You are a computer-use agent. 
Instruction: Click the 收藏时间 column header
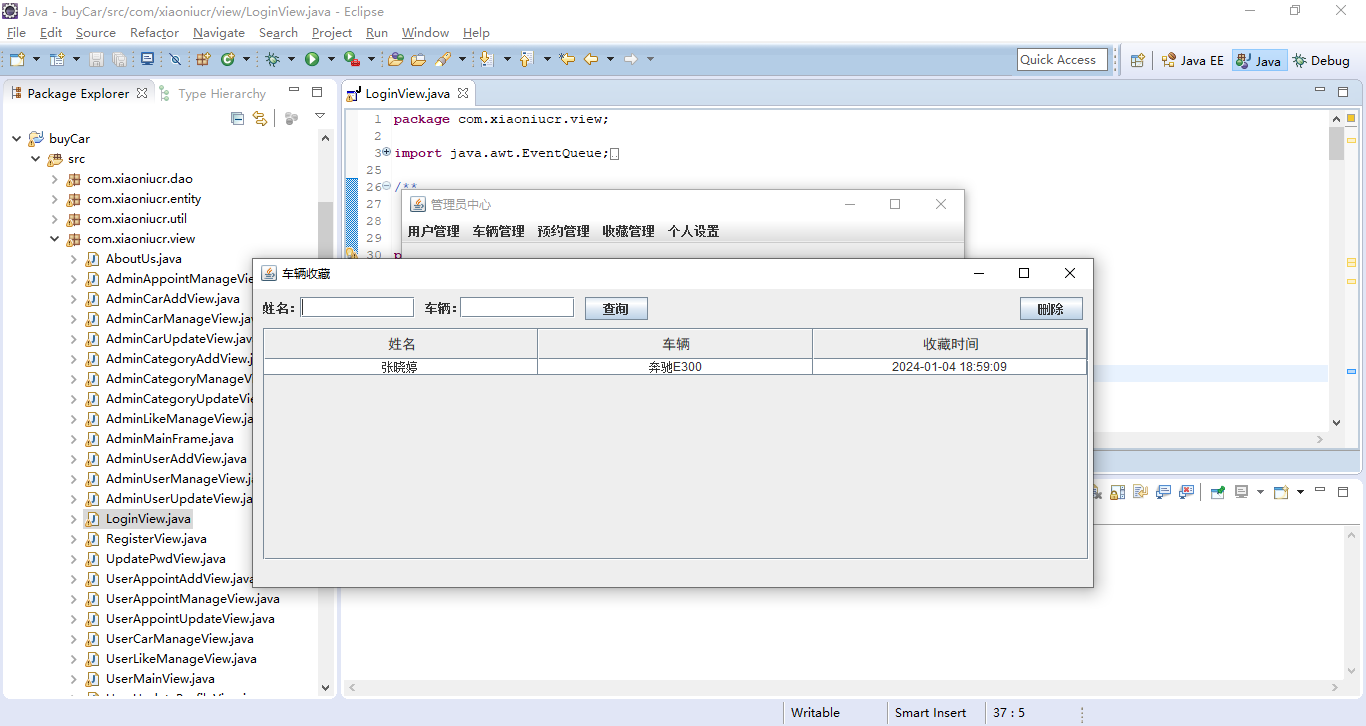pos(950,344)
